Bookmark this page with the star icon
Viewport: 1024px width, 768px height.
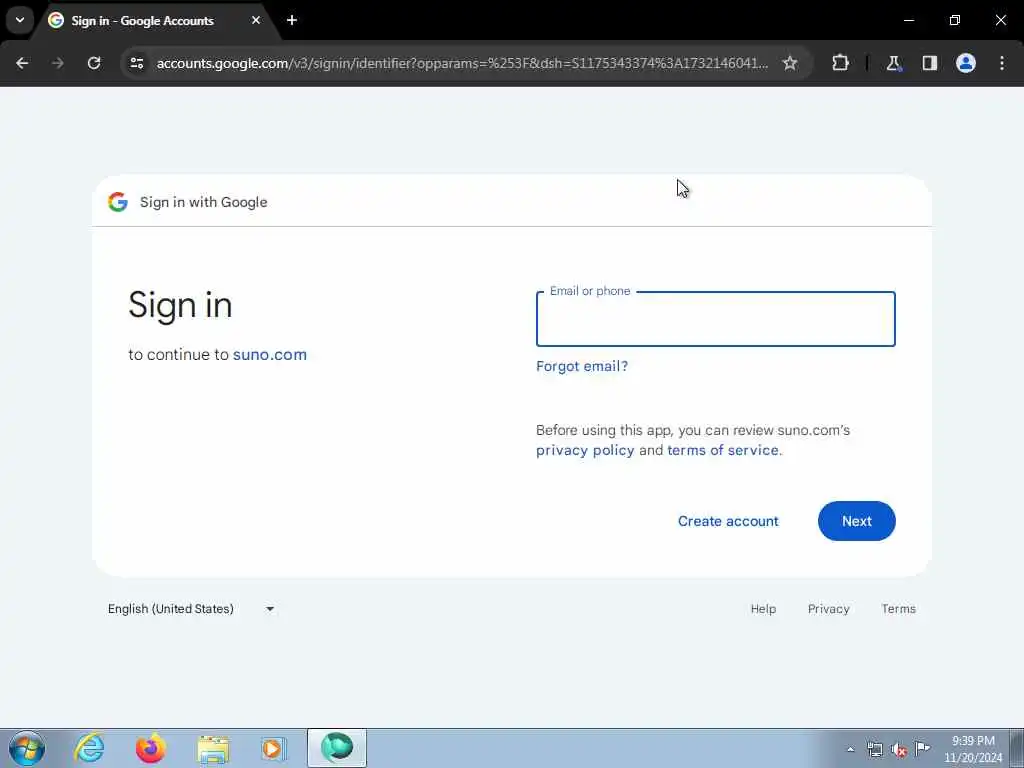pyautogui.click(x=790, y=63)
